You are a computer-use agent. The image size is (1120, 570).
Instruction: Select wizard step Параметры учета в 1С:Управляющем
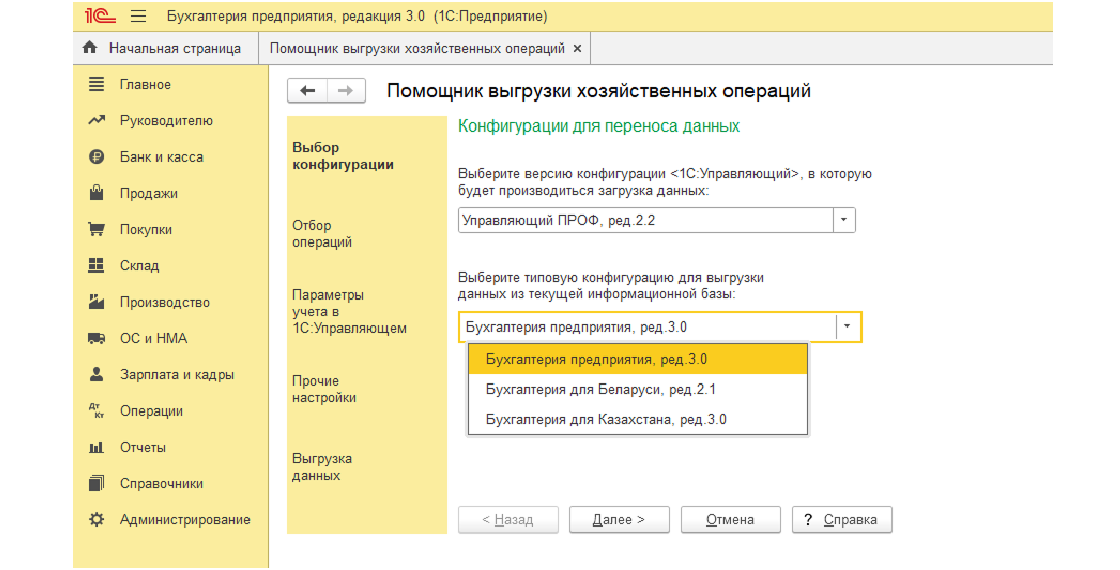[349, 311]
